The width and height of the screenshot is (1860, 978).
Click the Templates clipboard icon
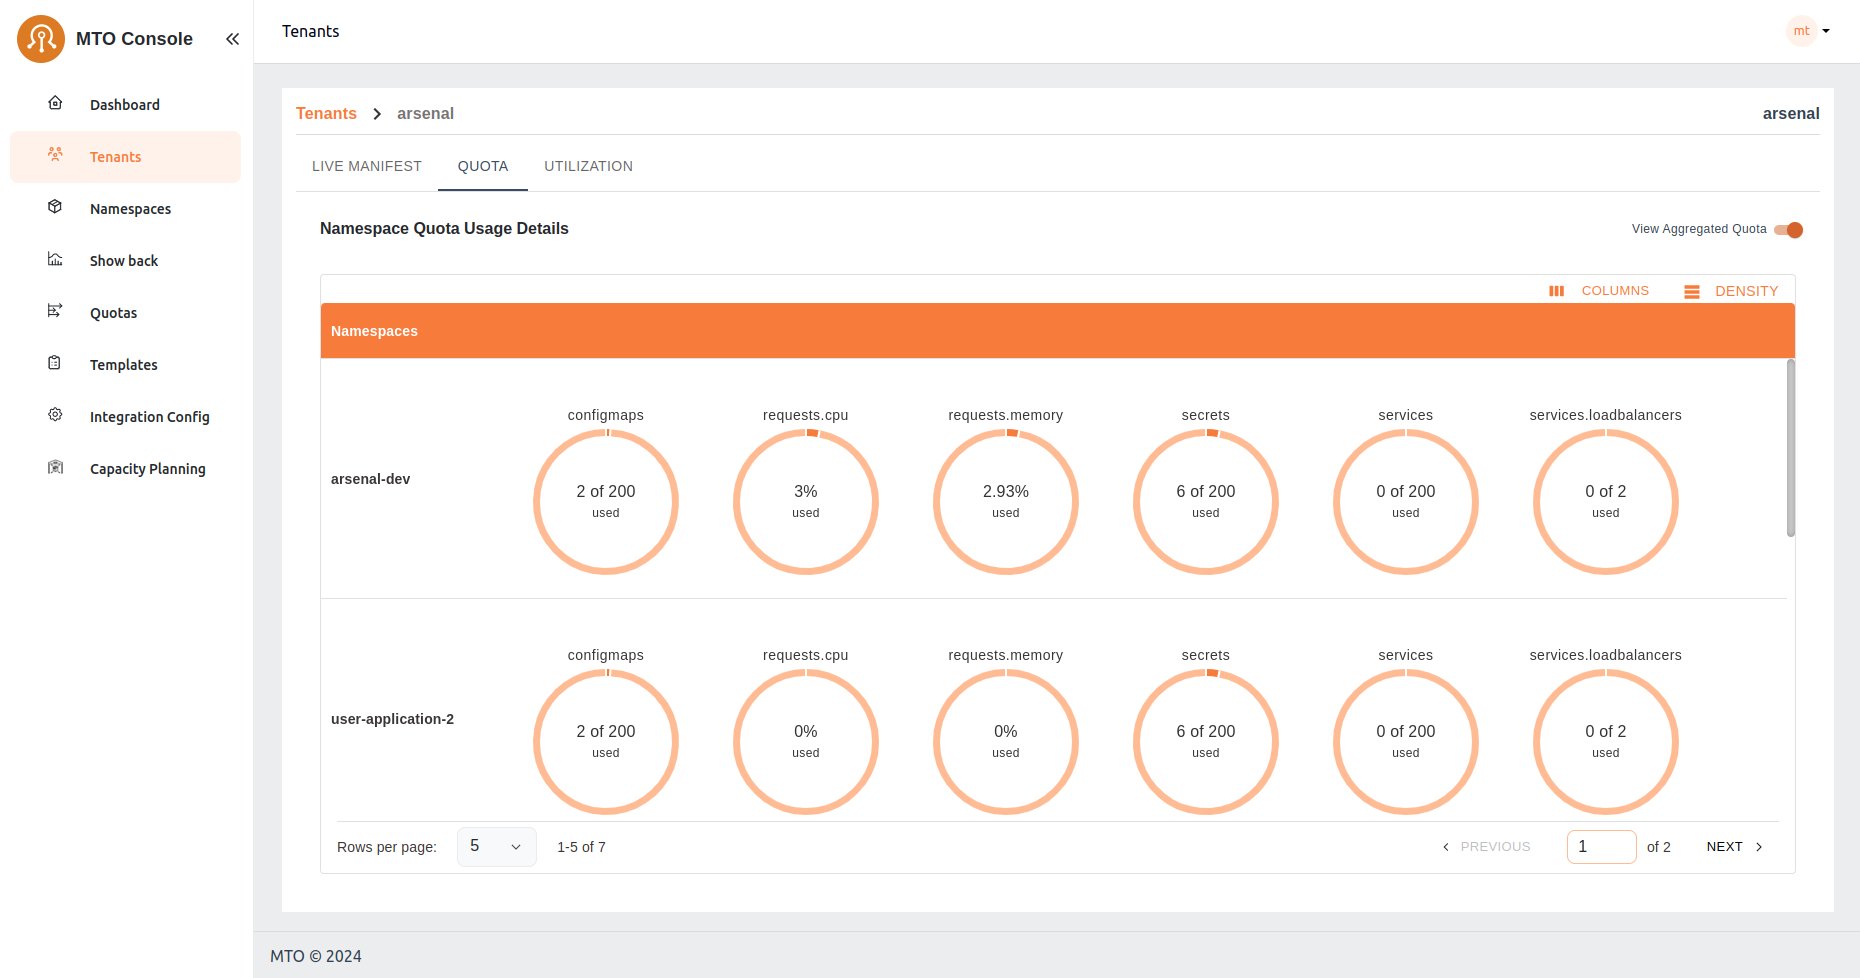[55, 363]
